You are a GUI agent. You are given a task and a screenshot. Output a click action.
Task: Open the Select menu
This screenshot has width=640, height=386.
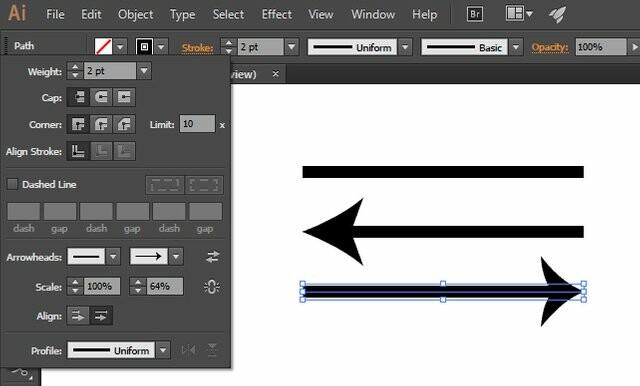pyautogui.click(x=228, y=14)
